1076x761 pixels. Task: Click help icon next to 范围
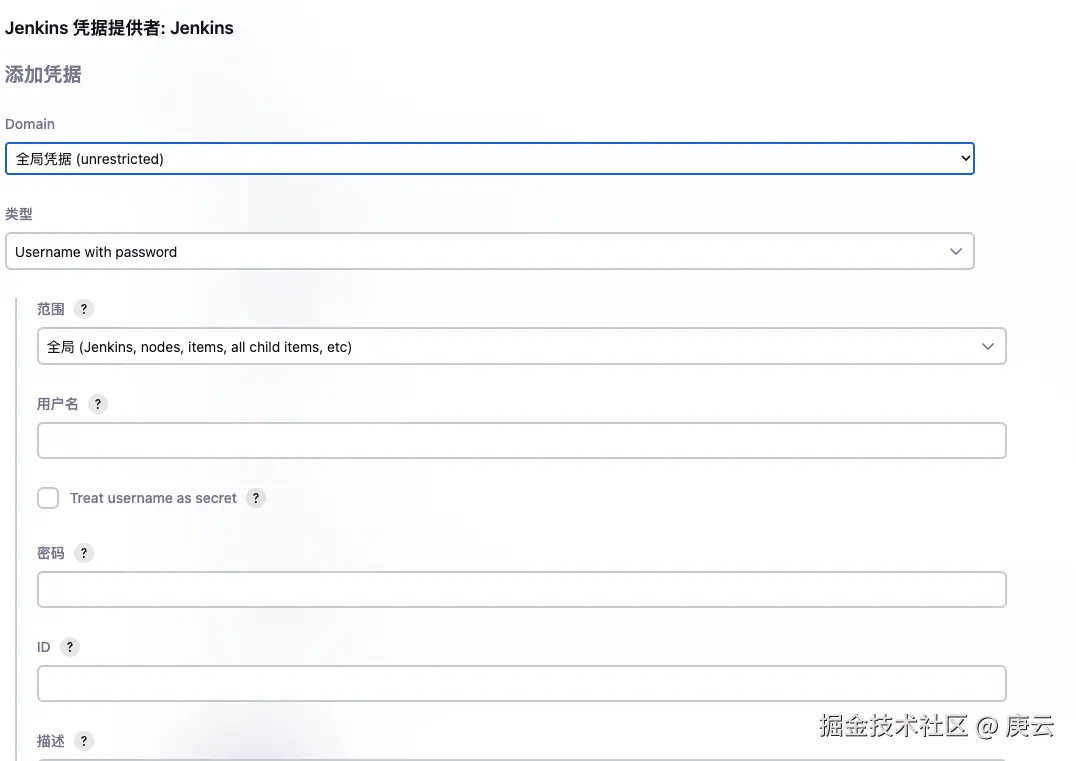coord(84,309)
